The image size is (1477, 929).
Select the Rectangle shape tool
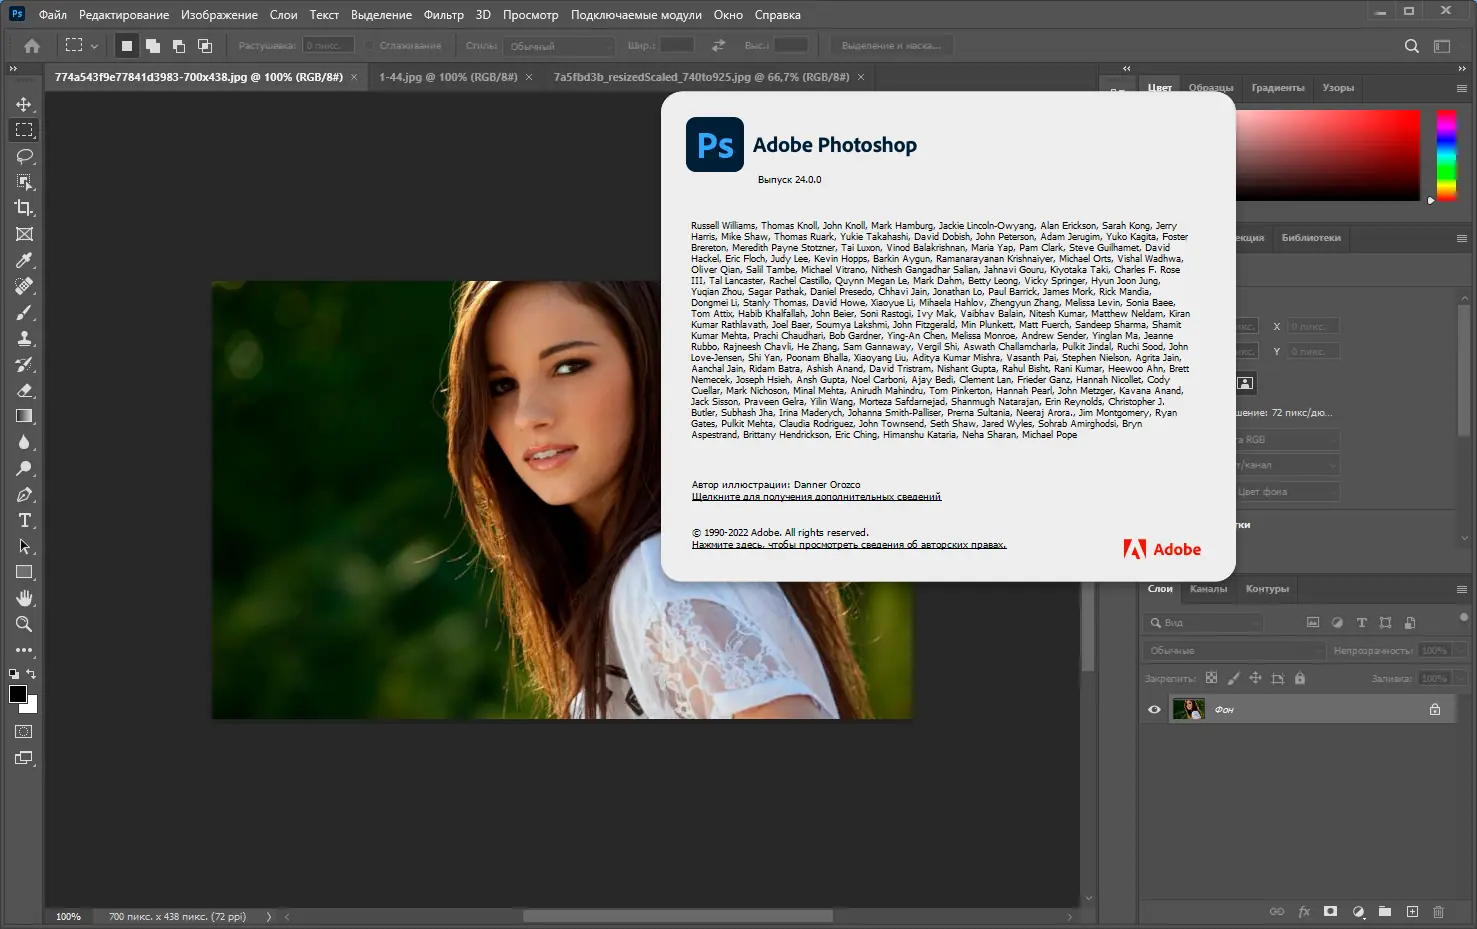click(x=24, y=572)
